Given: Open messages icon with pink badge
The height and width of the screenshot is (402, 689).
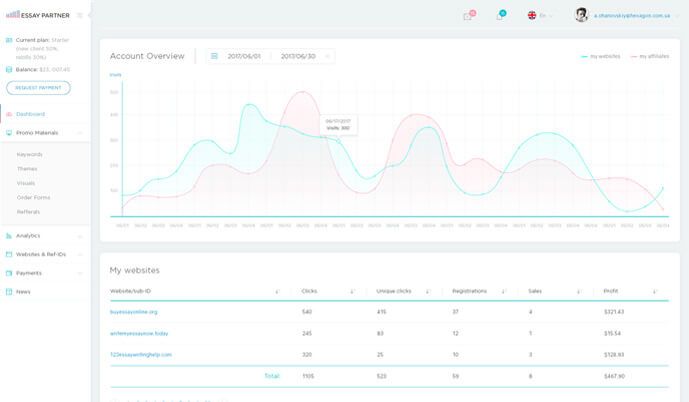Looking at the screenshot, I should click(x=469, y=15).
